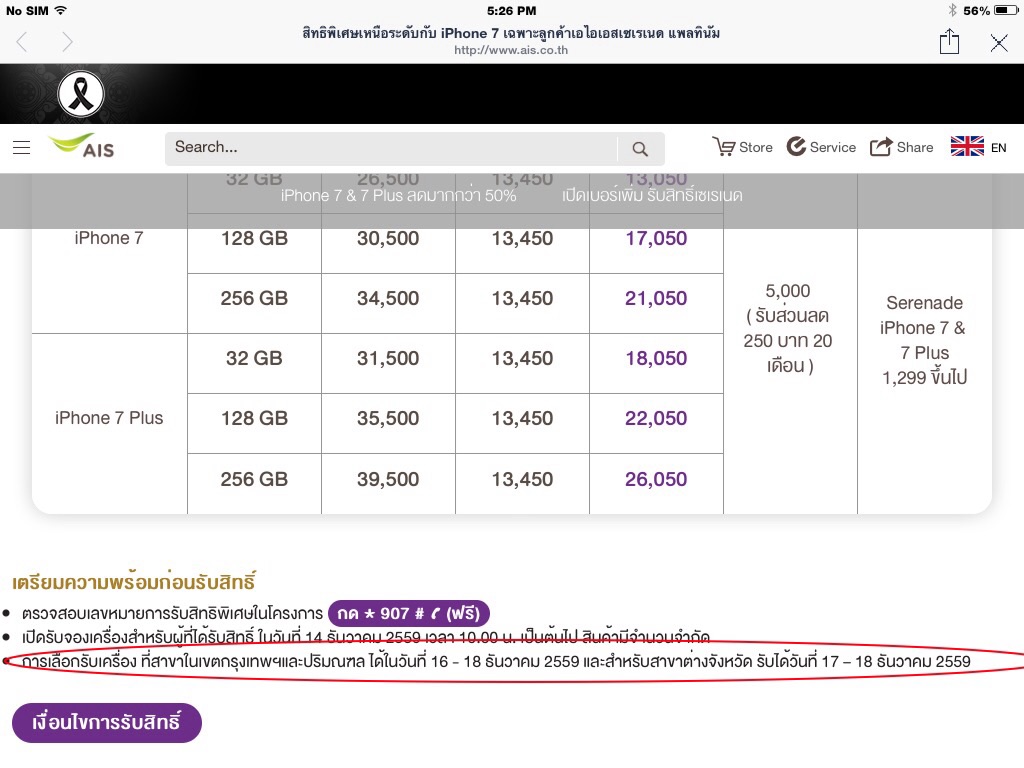Tap the battery indicator in status bar
Image resolution: width=1024 pixels, height=768 pixels.
(1006, 10)
